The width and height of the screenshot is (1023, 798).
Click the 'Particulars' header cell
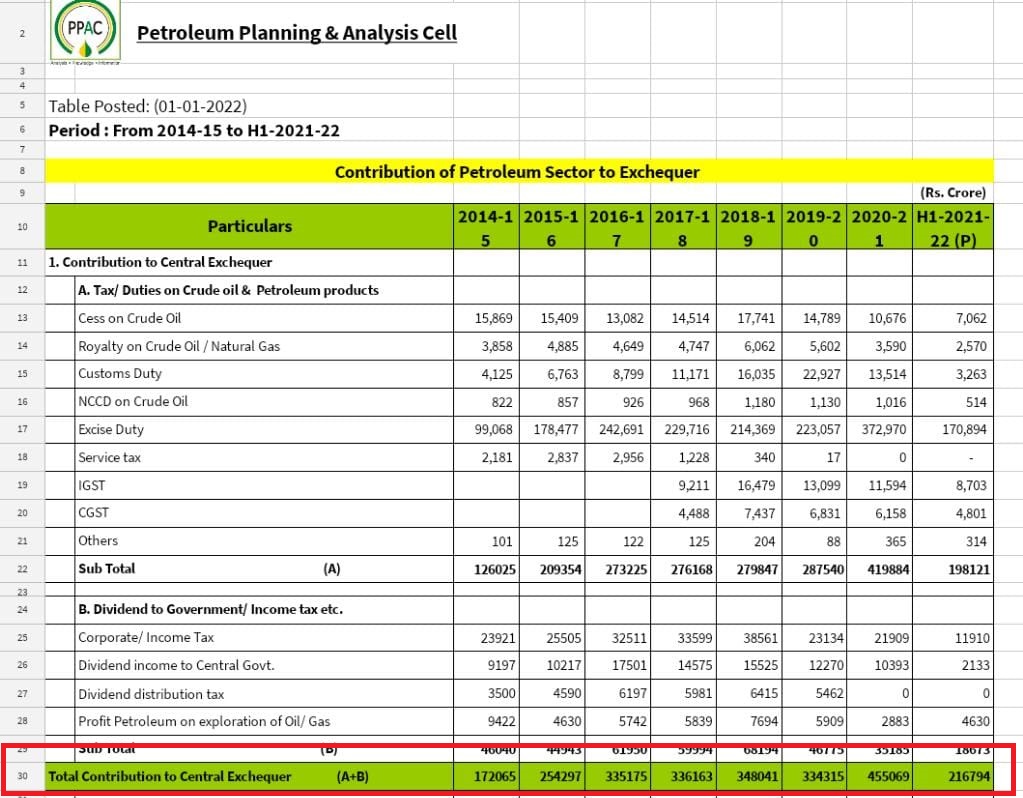click(249, 226)
